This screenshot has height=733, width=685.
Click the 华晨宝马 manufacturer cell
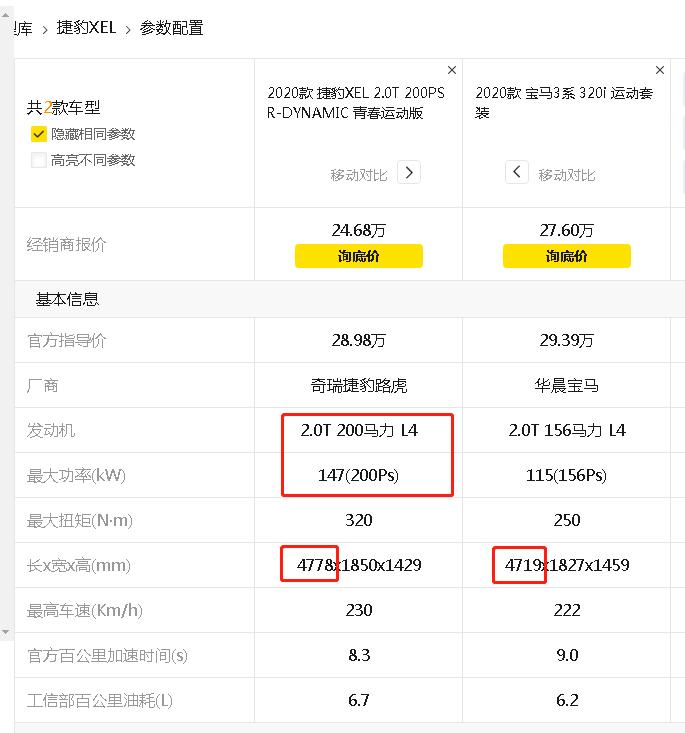(567, 386)
